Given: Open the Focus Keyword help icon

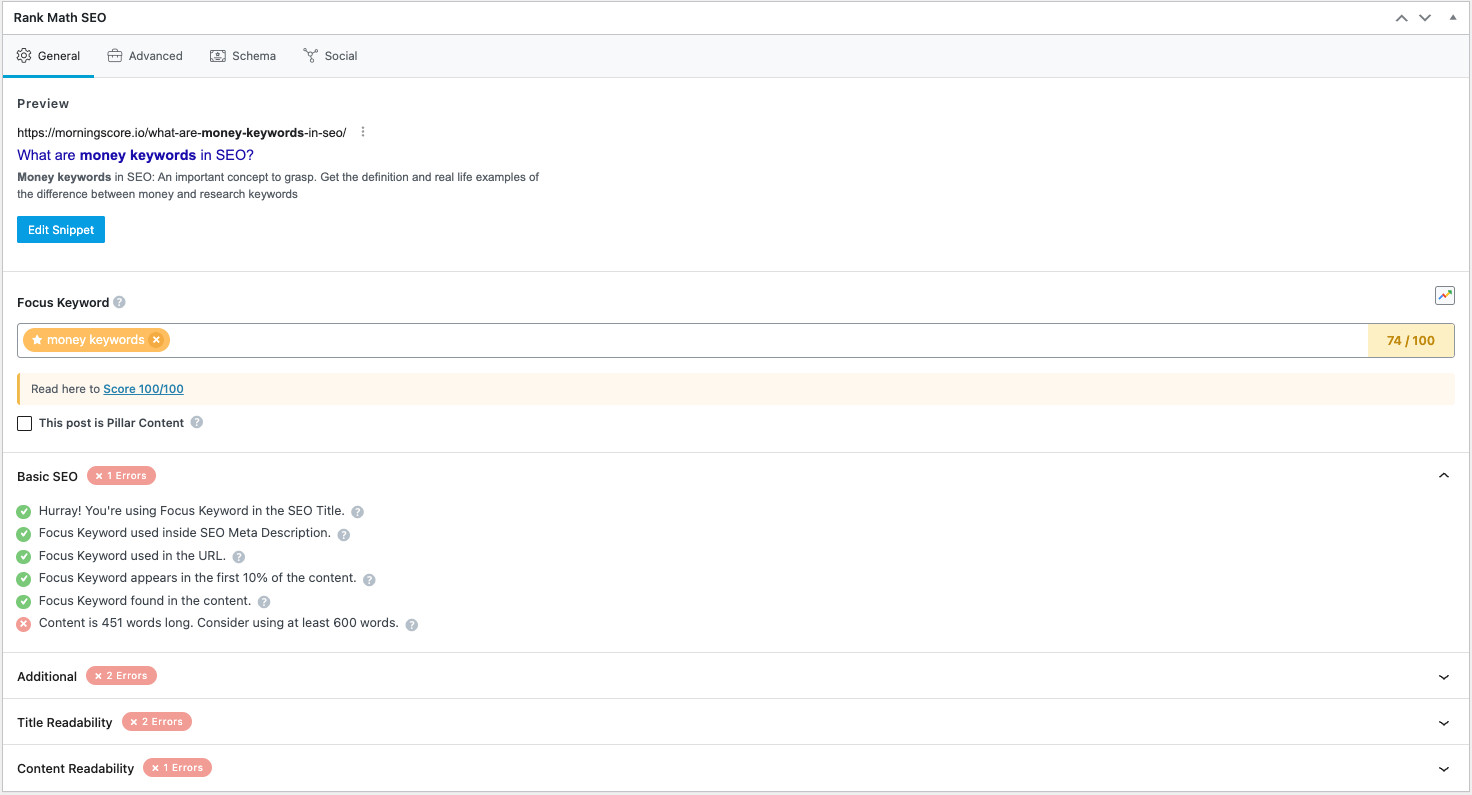Looking at the screenshot, I should [119, 302].
